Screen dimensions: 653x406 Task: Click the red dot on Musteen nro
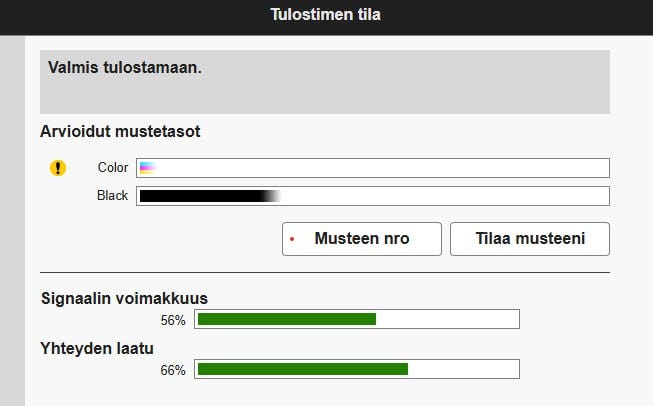click(x=292, y=240)
